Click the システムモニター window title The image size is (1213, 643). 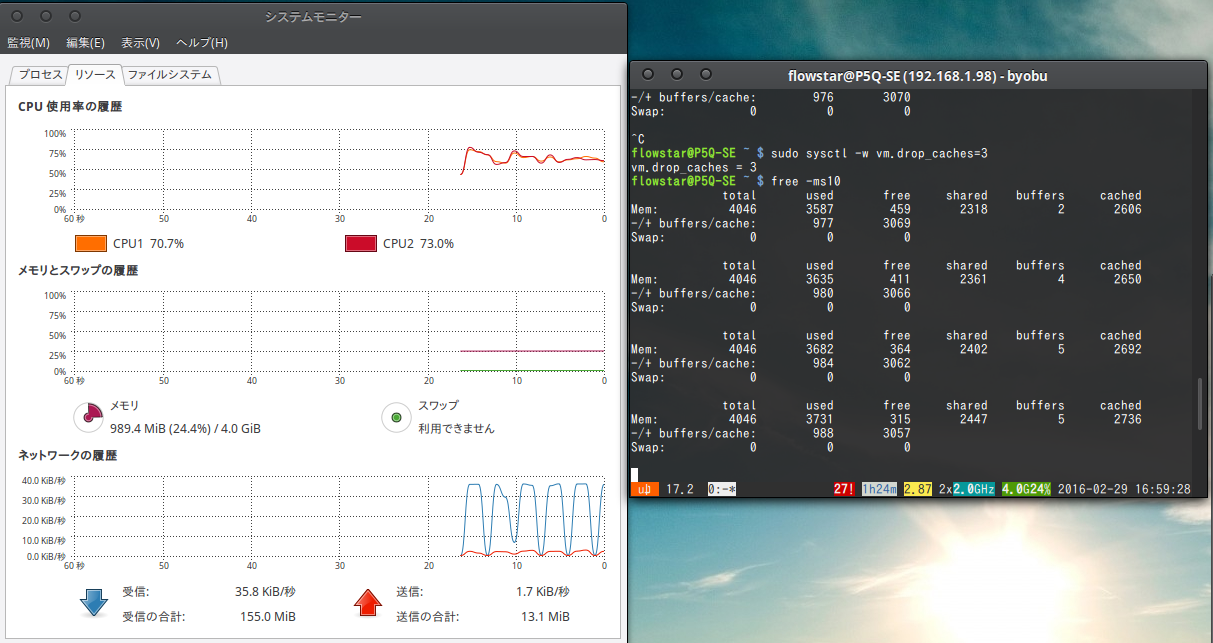[313, 17]
